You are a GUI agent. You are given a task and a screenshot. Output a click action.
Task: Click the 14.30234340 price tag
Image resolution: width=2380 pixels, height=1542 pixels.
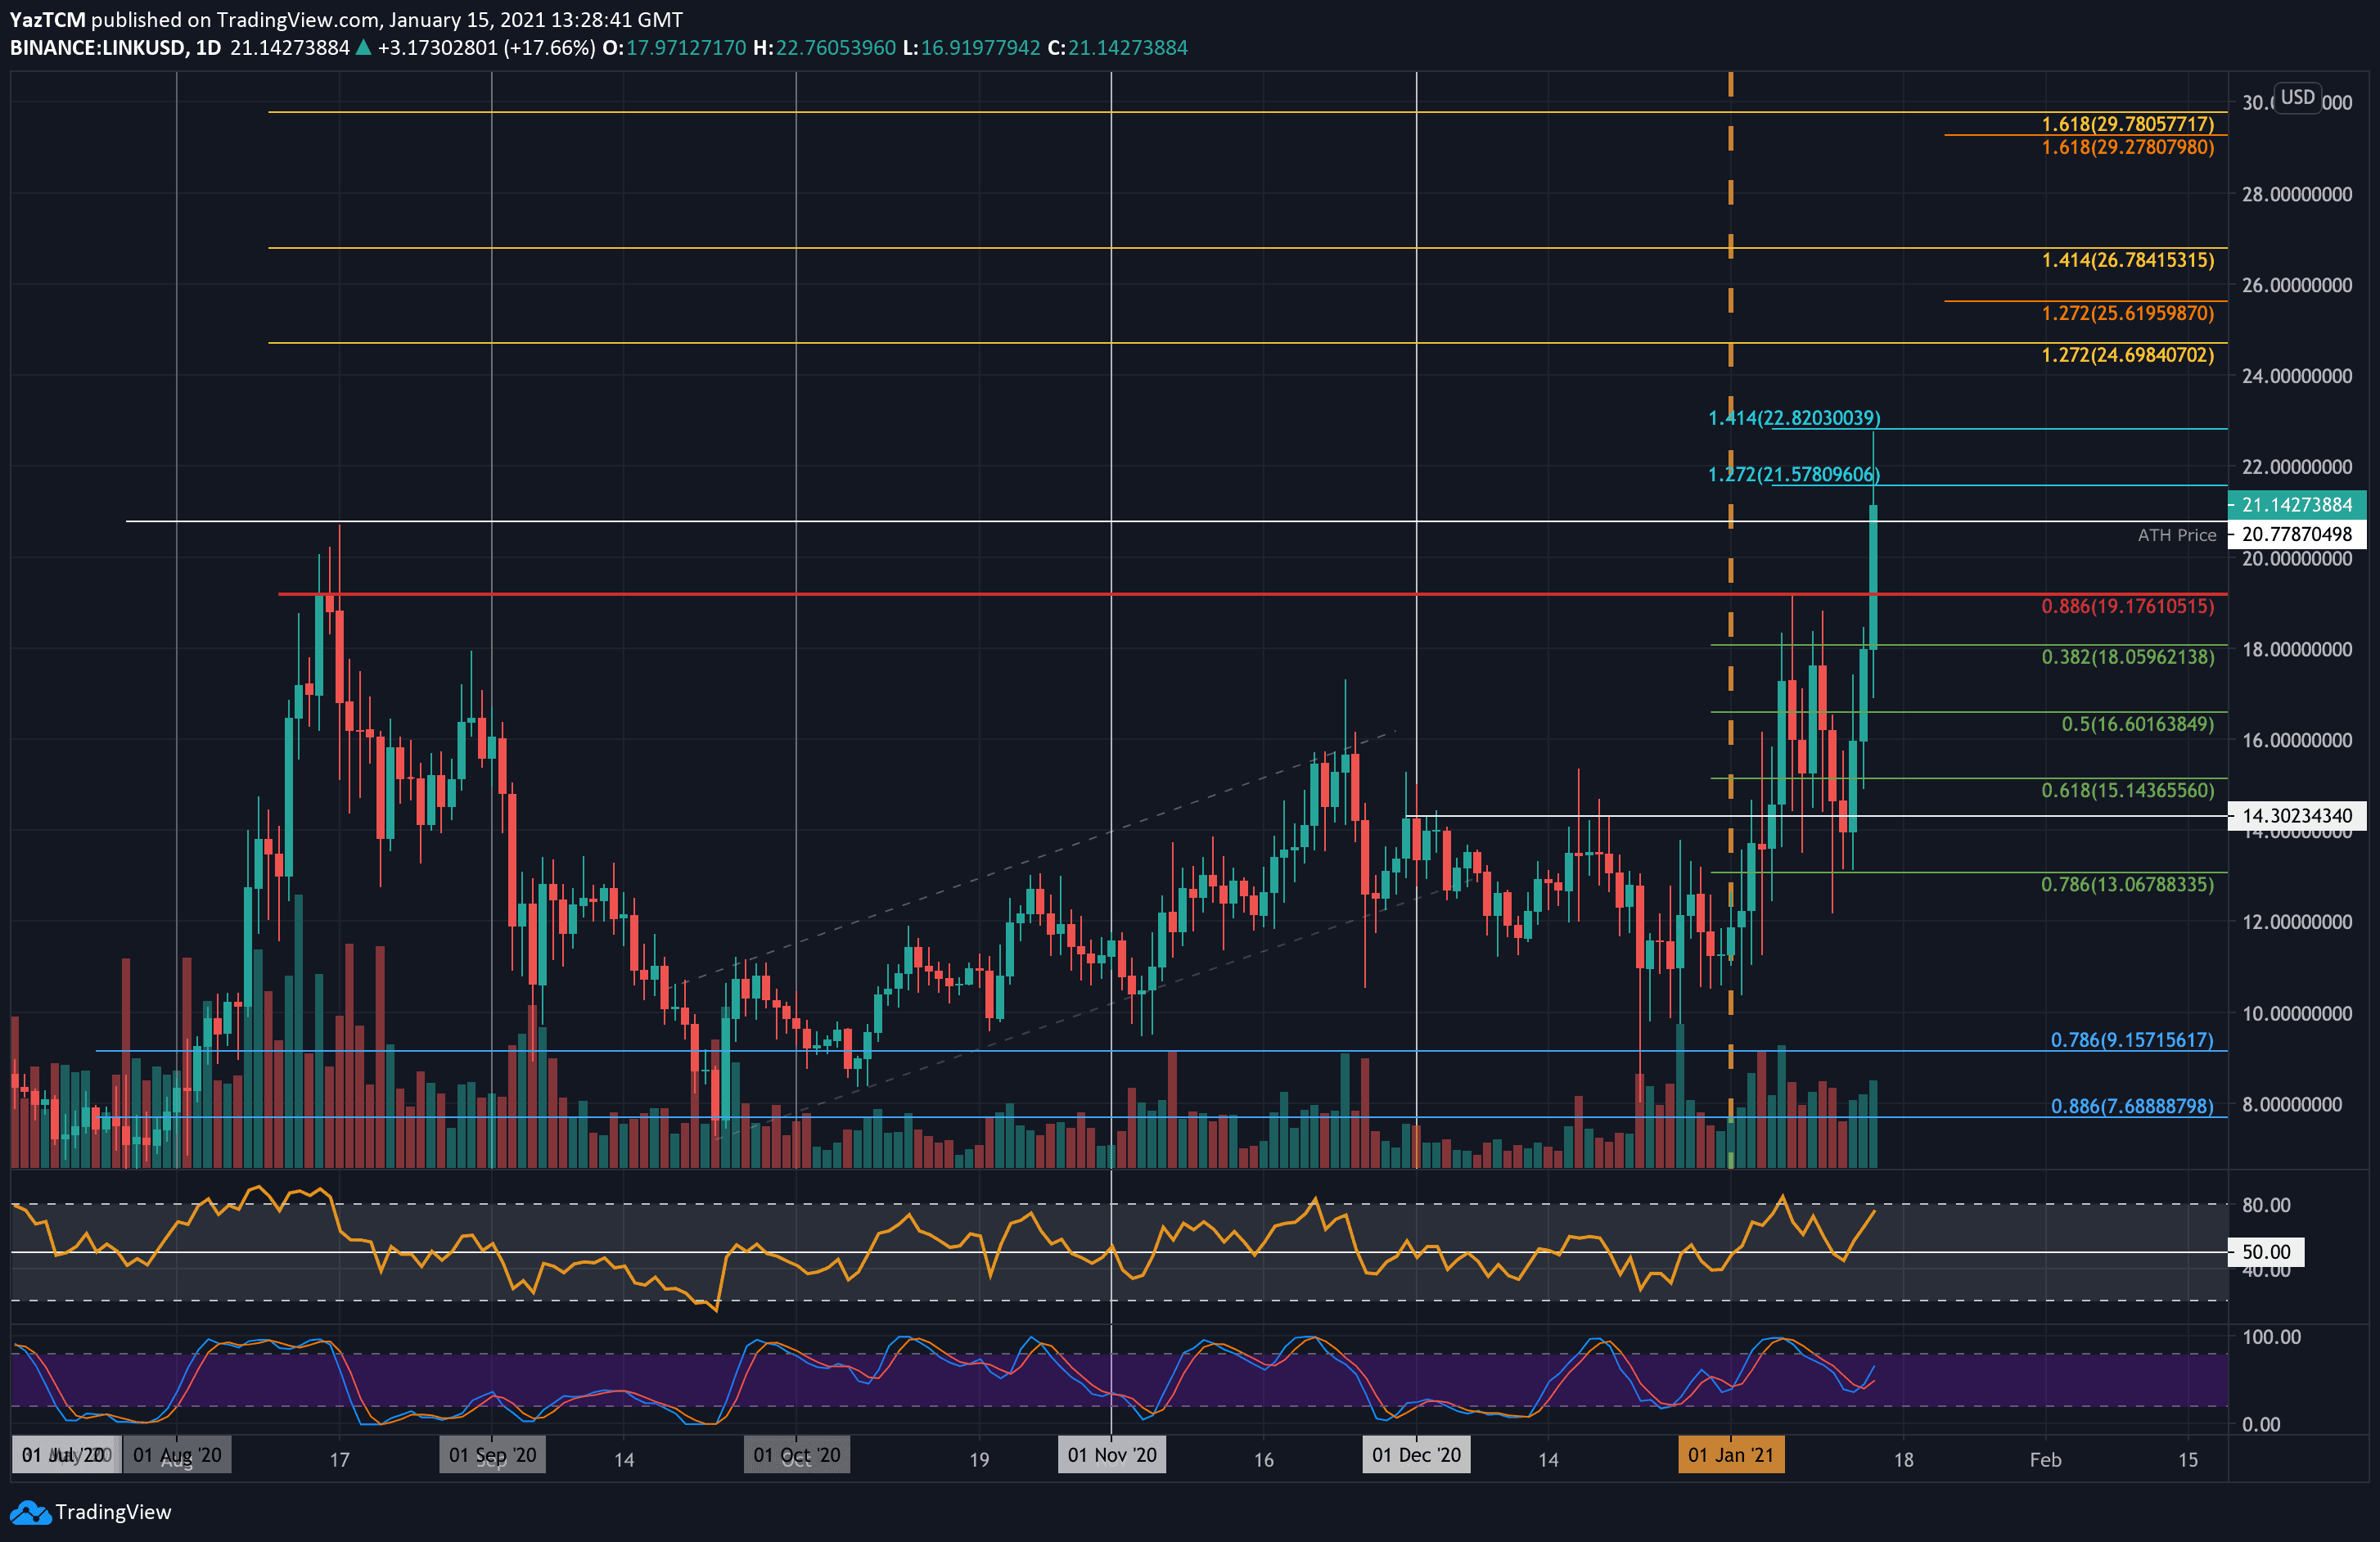point(2297,816)
